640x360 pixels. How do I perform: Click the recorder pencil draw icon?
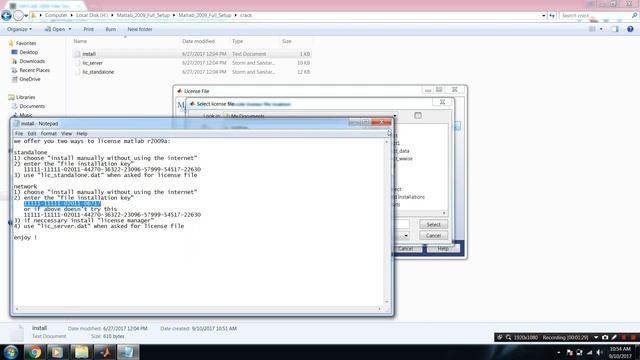point(614,337)
